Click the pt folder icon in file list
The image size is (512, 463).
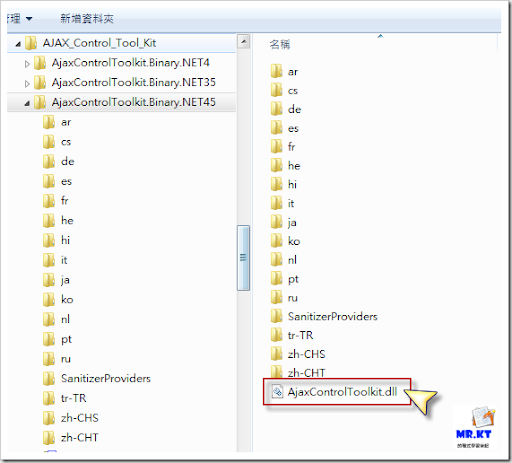pos(277,278)
